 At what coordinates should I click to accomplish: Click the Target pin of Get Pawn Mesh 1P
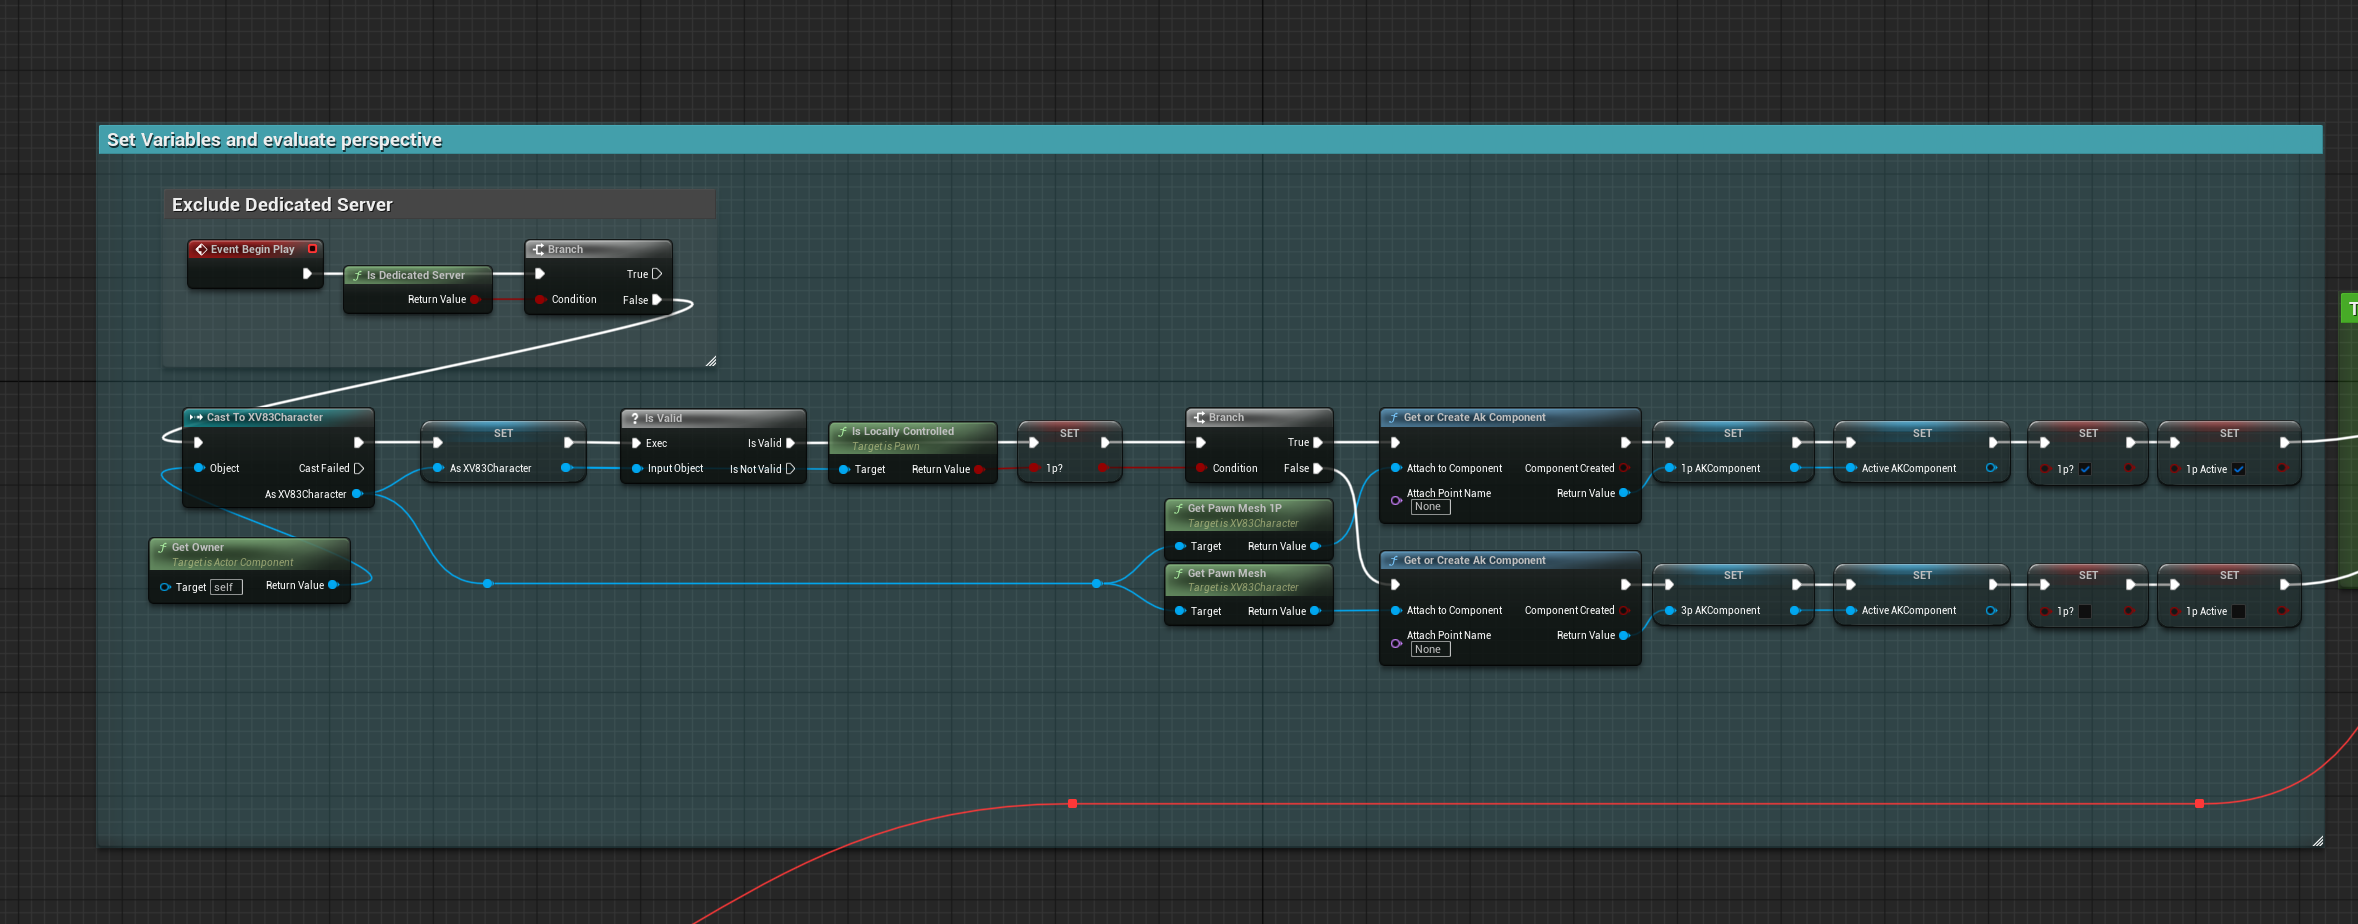(1180, 546)
